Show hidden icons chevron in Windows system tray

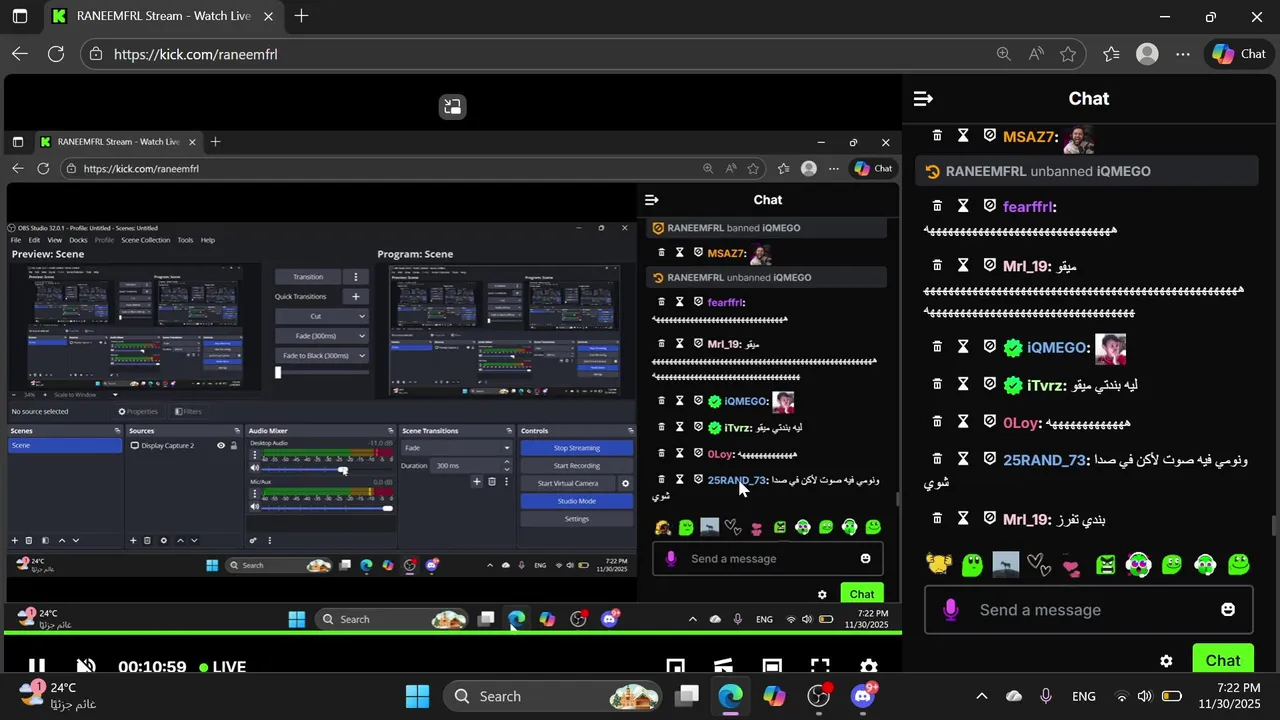pyautogui.click(x=982, y=696)
